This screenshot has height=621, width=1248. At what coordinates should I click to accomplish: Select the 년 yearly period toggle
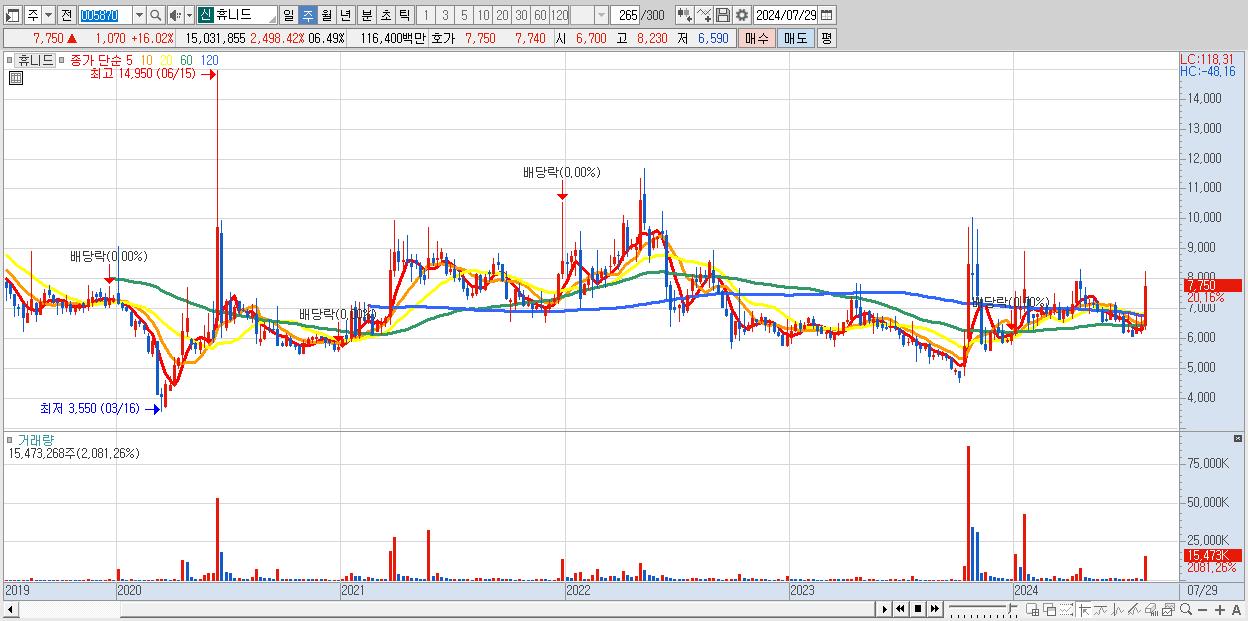tap(345, 15)
